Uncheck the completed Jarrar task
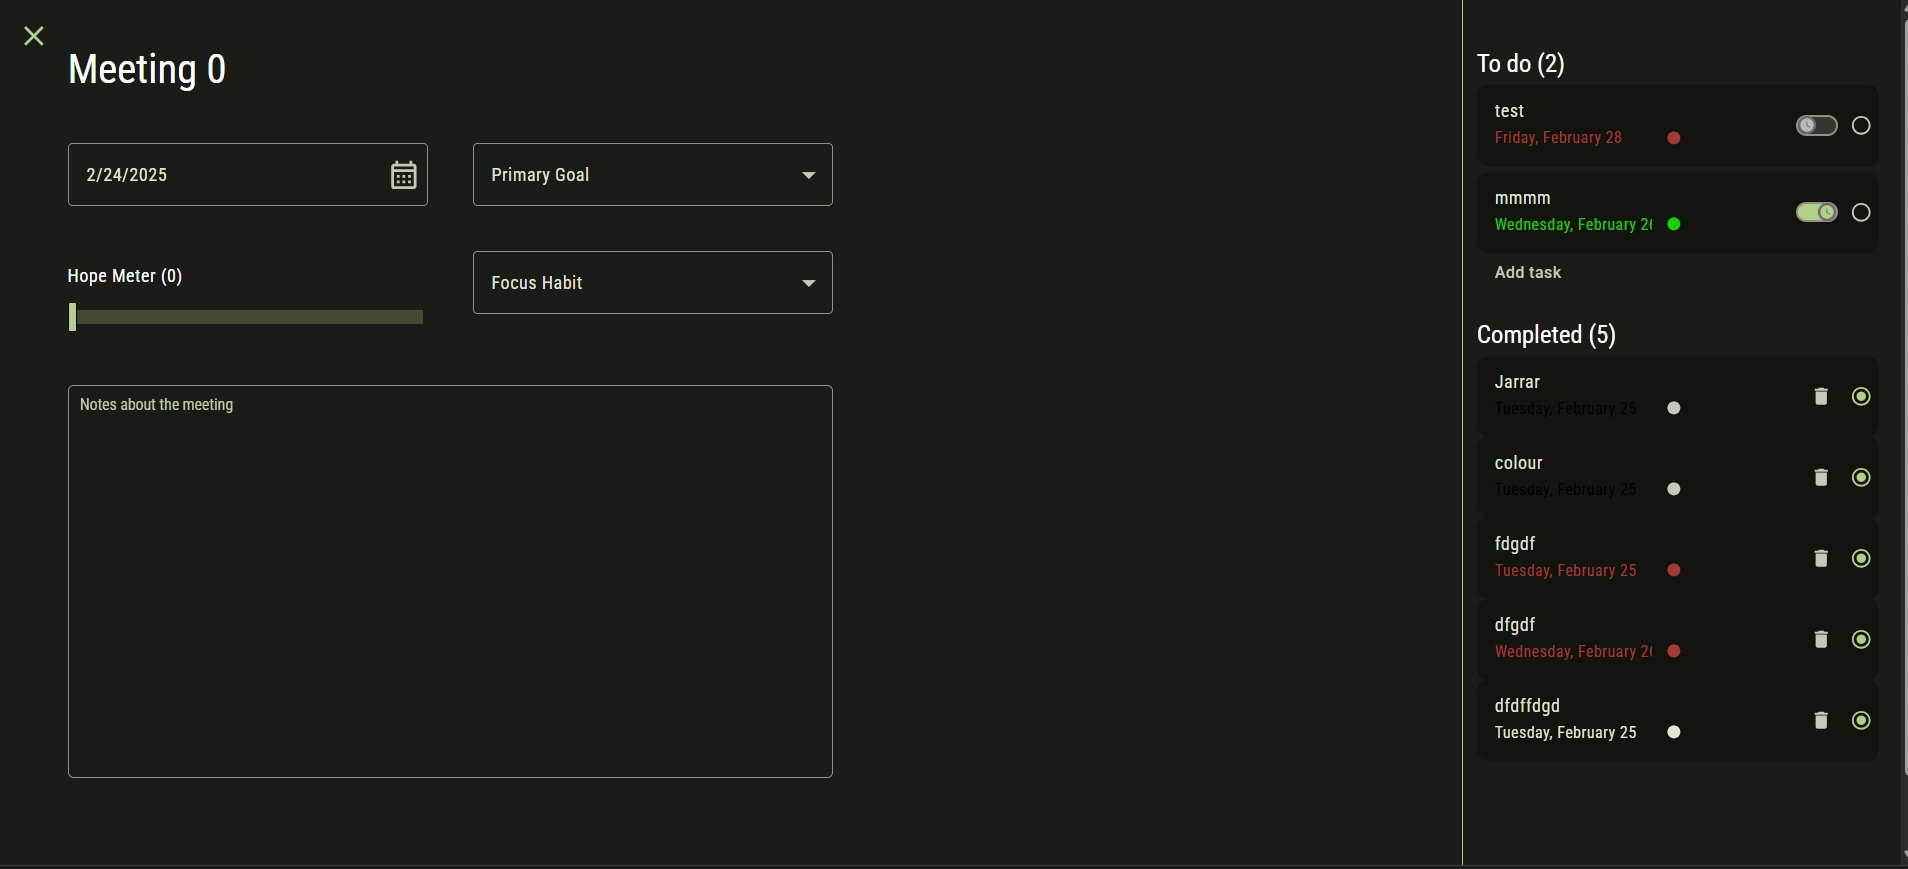Image resolution: width=1908 pixels, height=869 pixels. pyautogui.click(x=1861, y=397)
